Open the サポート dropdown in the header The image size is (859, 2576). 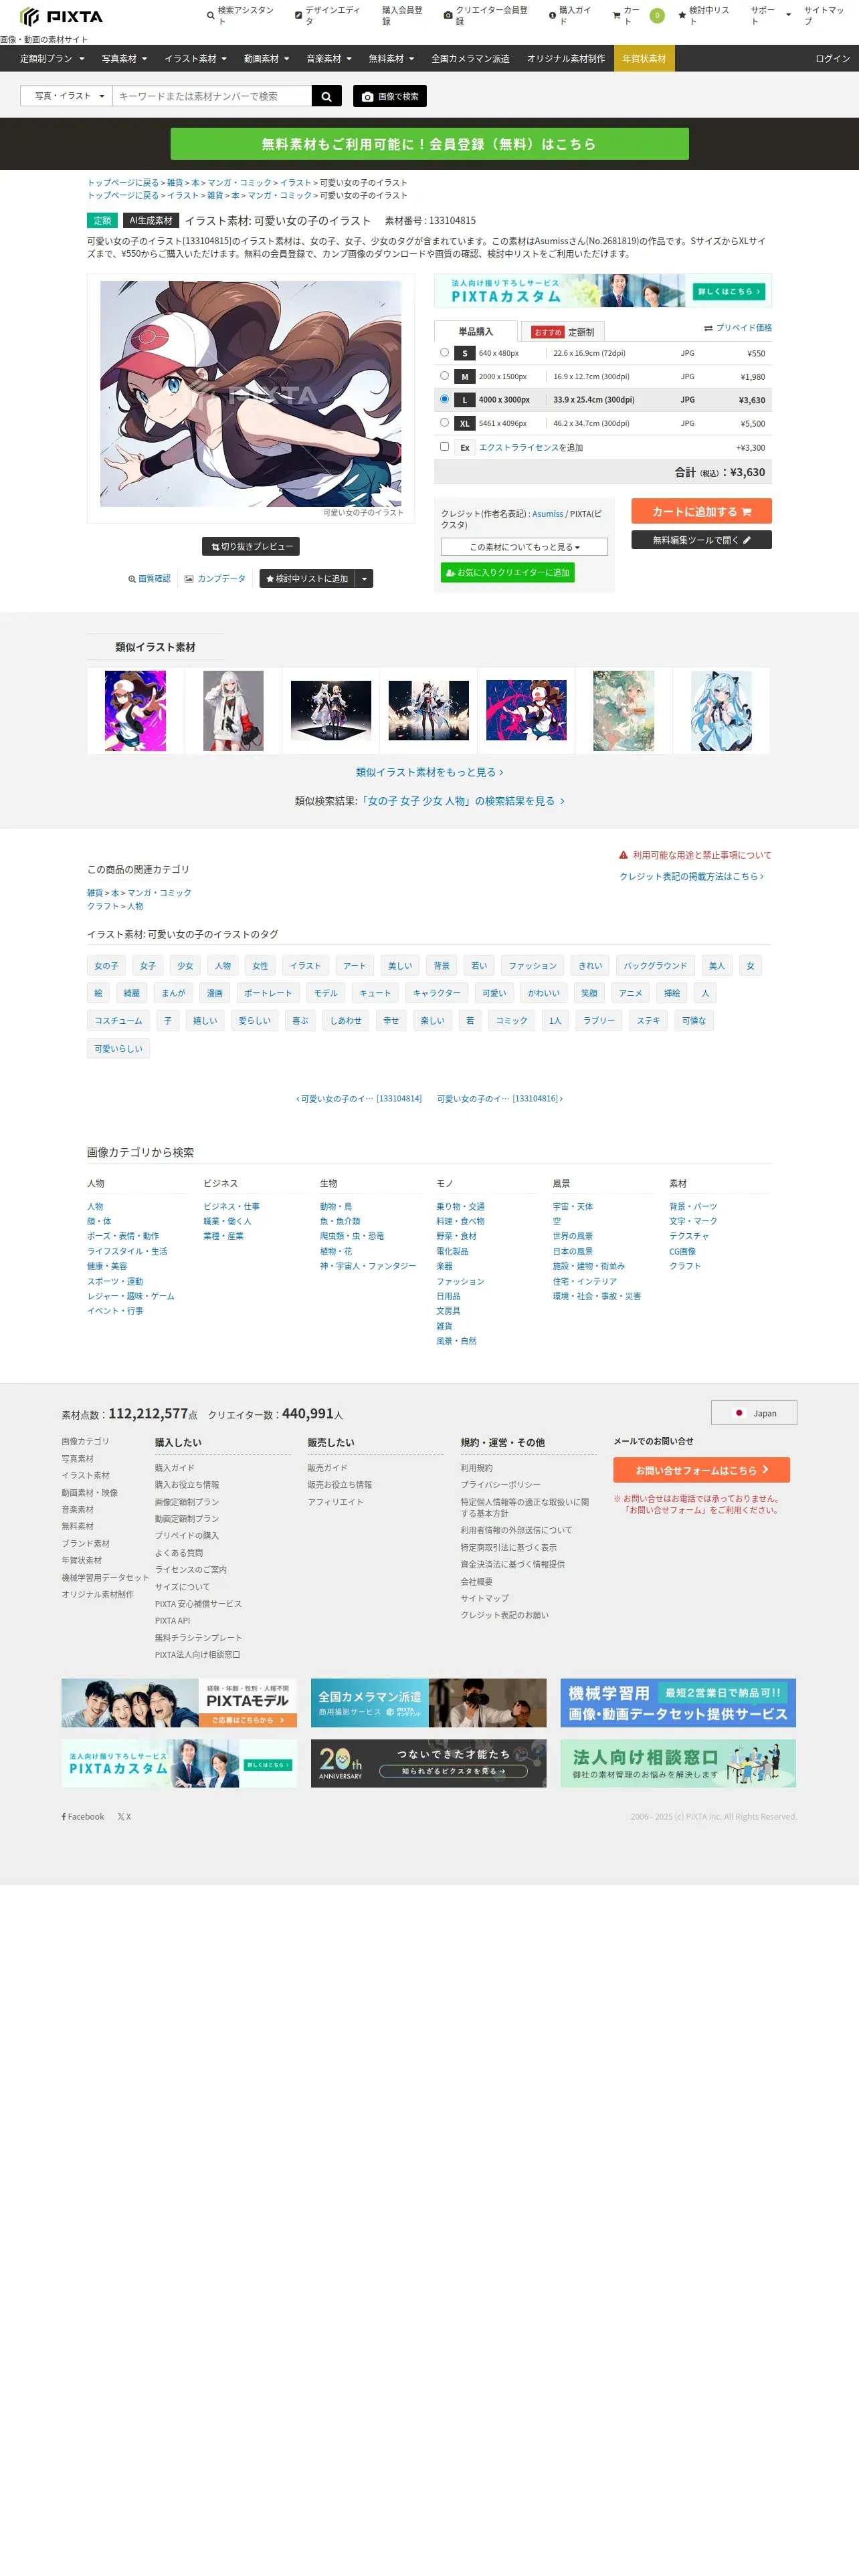coord(770,16)
